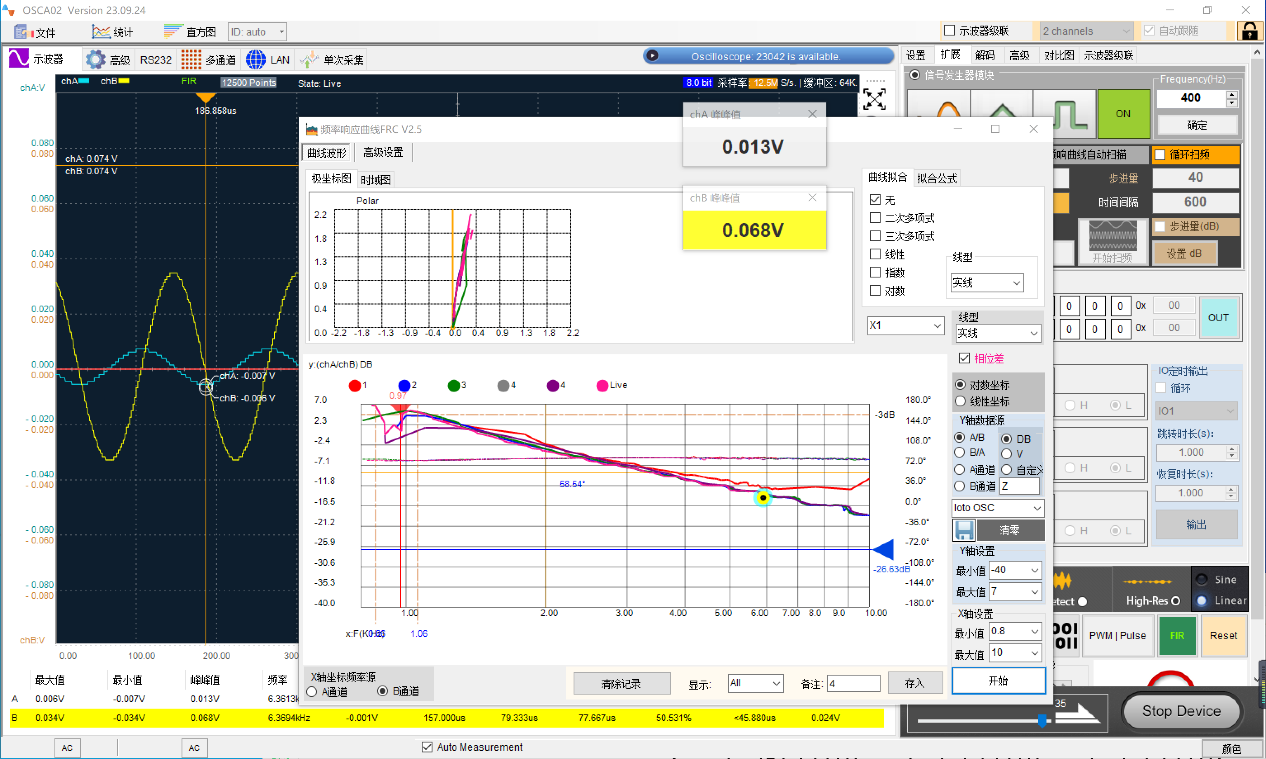
Task: Enable the 循环扫频 checkbox
Action: click(1160, 155)
